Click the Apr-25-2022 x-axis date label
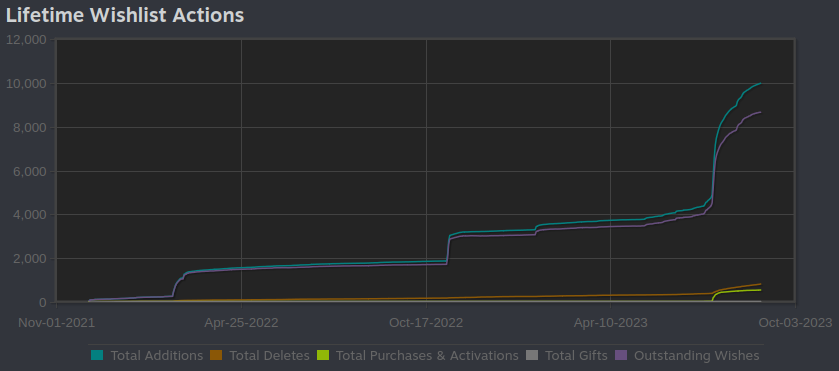Image resolution: width=839 pixels, height=371 pixels. click(241, 323)
